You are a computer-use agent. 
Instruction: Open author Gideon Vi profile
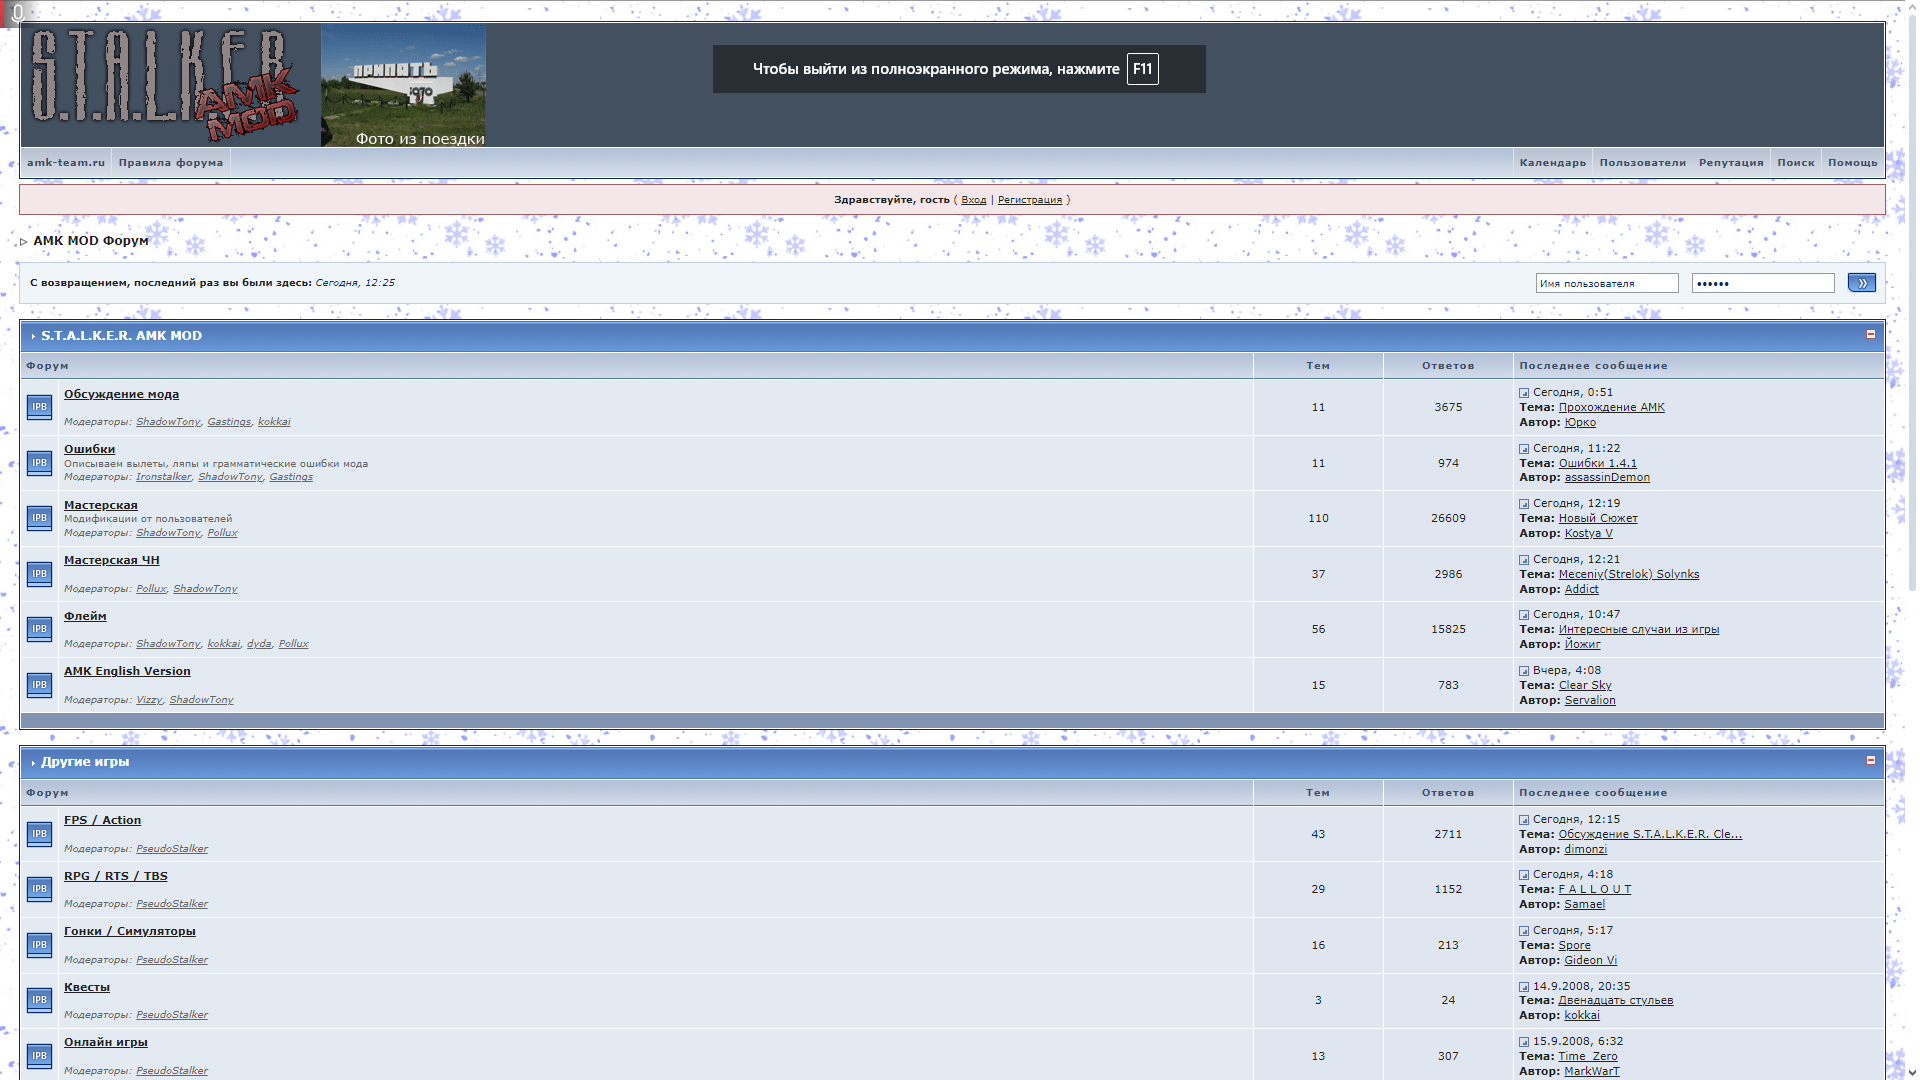click(x=1590, y=960)
